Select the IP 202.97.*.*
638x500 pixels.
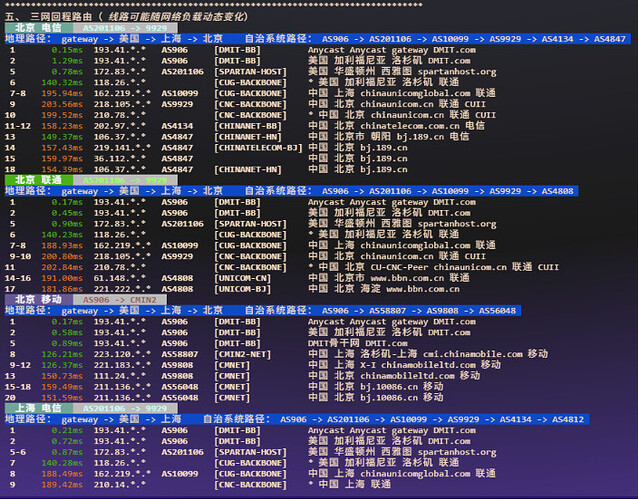[x=120, y=126]
